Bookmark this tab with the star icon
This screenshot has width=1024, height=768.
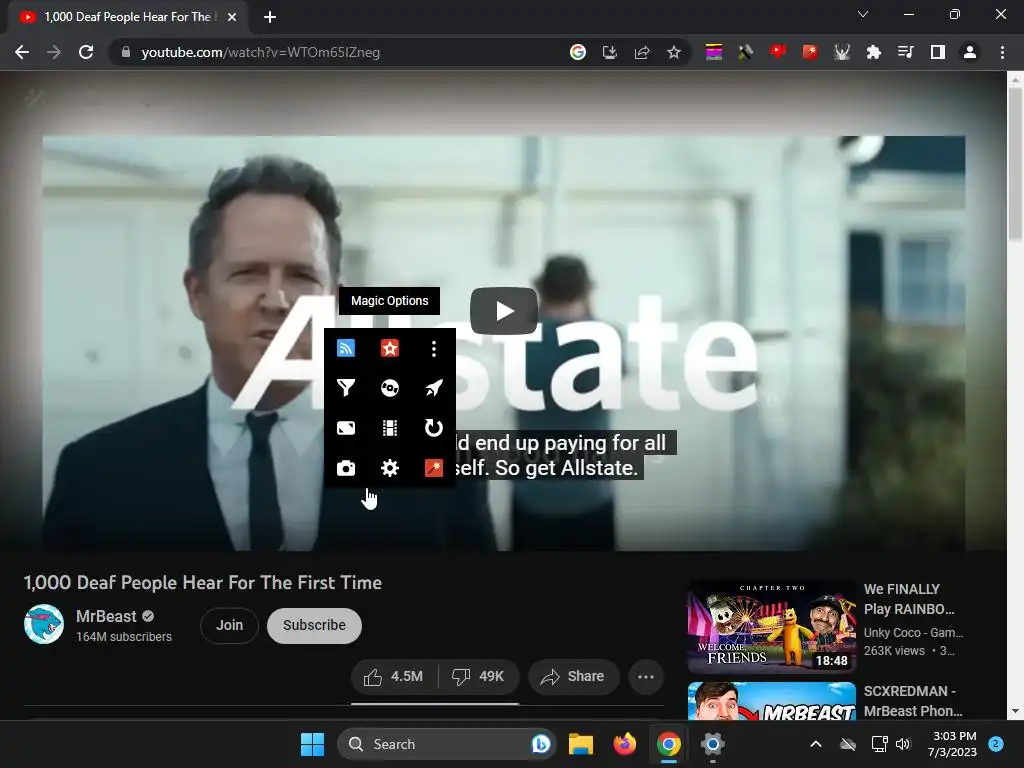tap(674, 52)
